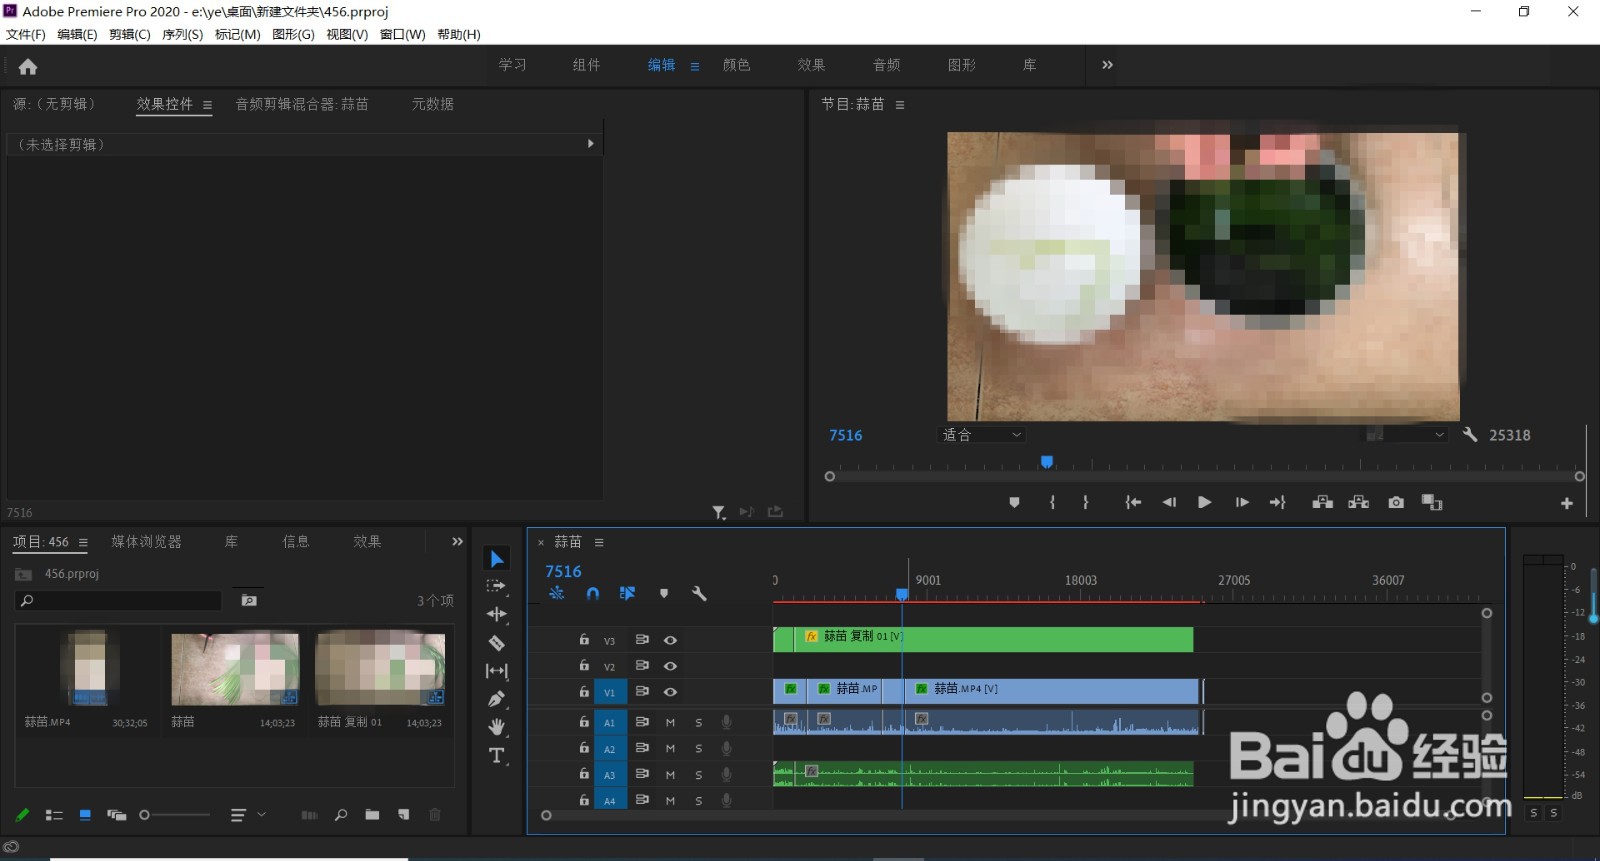Click Play in Program Monitor
1600x861 pixels.
[x=1205, y=502]
